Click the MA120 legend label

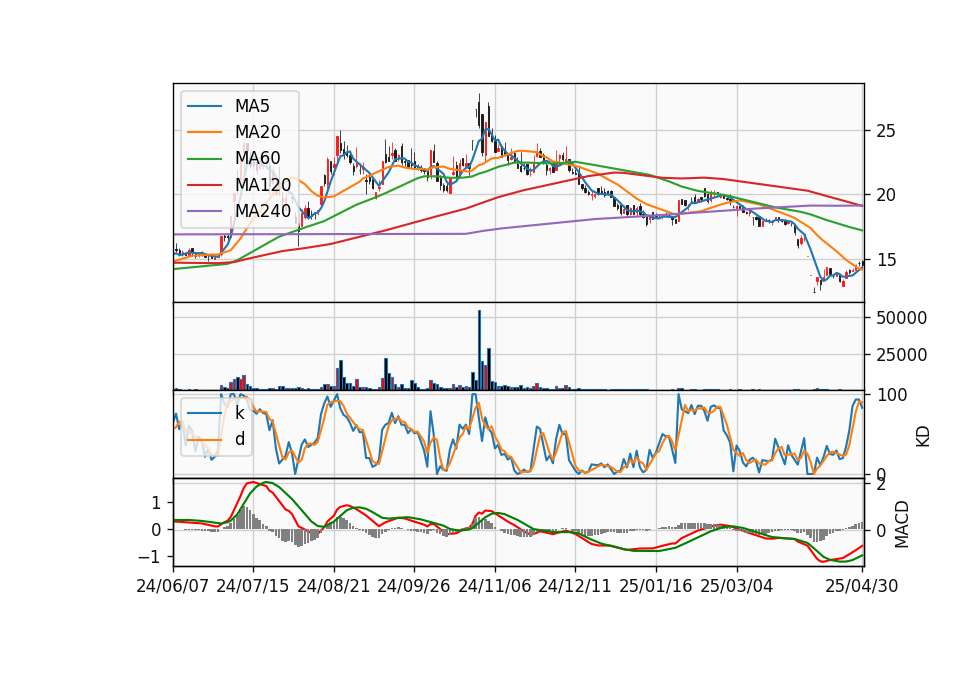(x=263, y=184)
